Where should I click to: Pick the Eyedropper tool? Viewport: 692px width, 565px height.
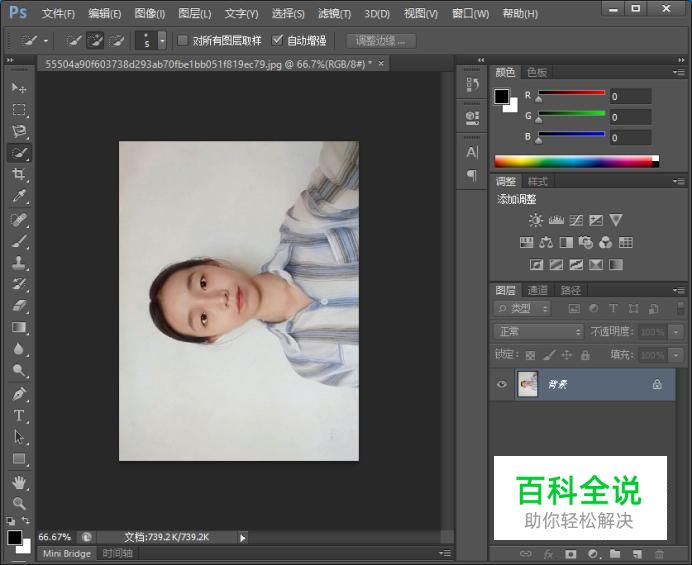18,197
